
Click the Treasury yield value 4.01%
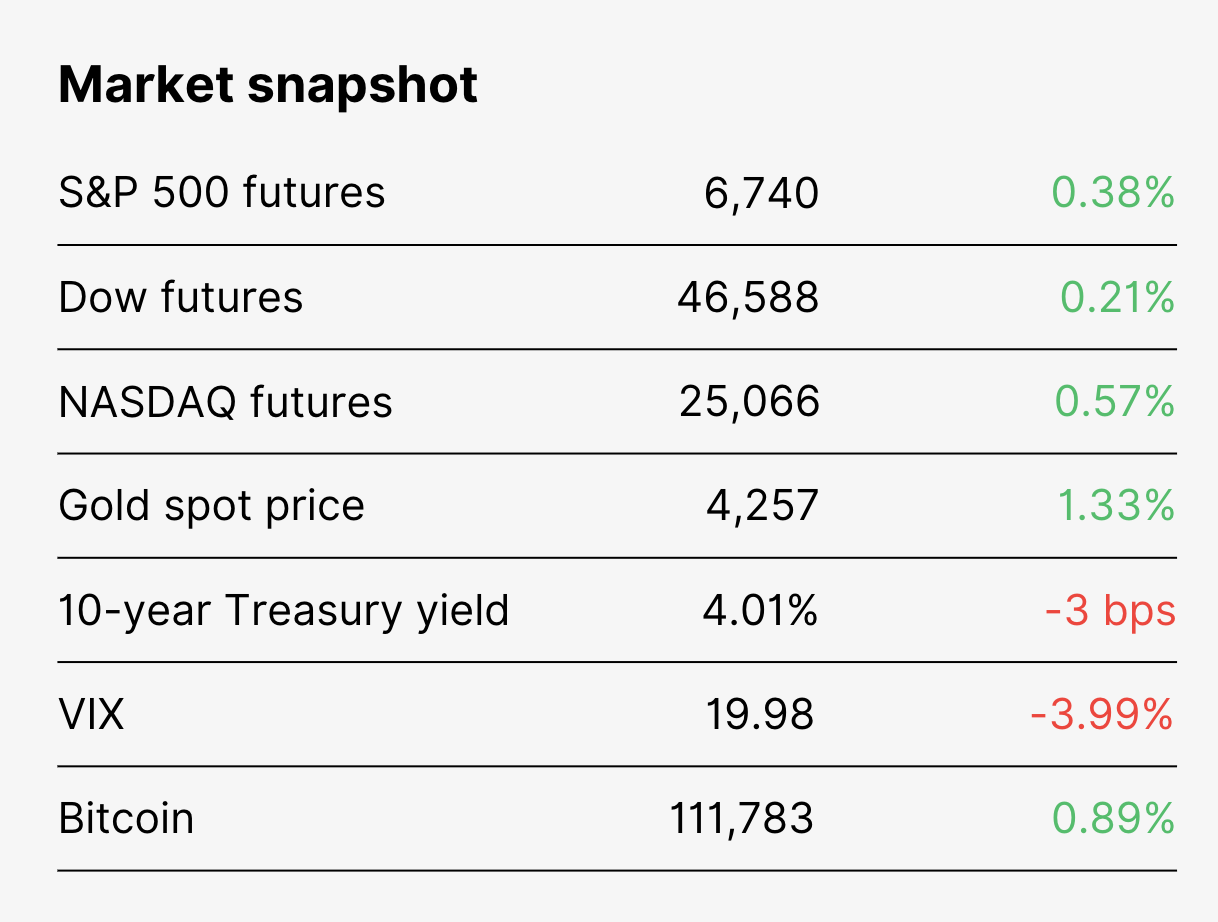(760, 609)
